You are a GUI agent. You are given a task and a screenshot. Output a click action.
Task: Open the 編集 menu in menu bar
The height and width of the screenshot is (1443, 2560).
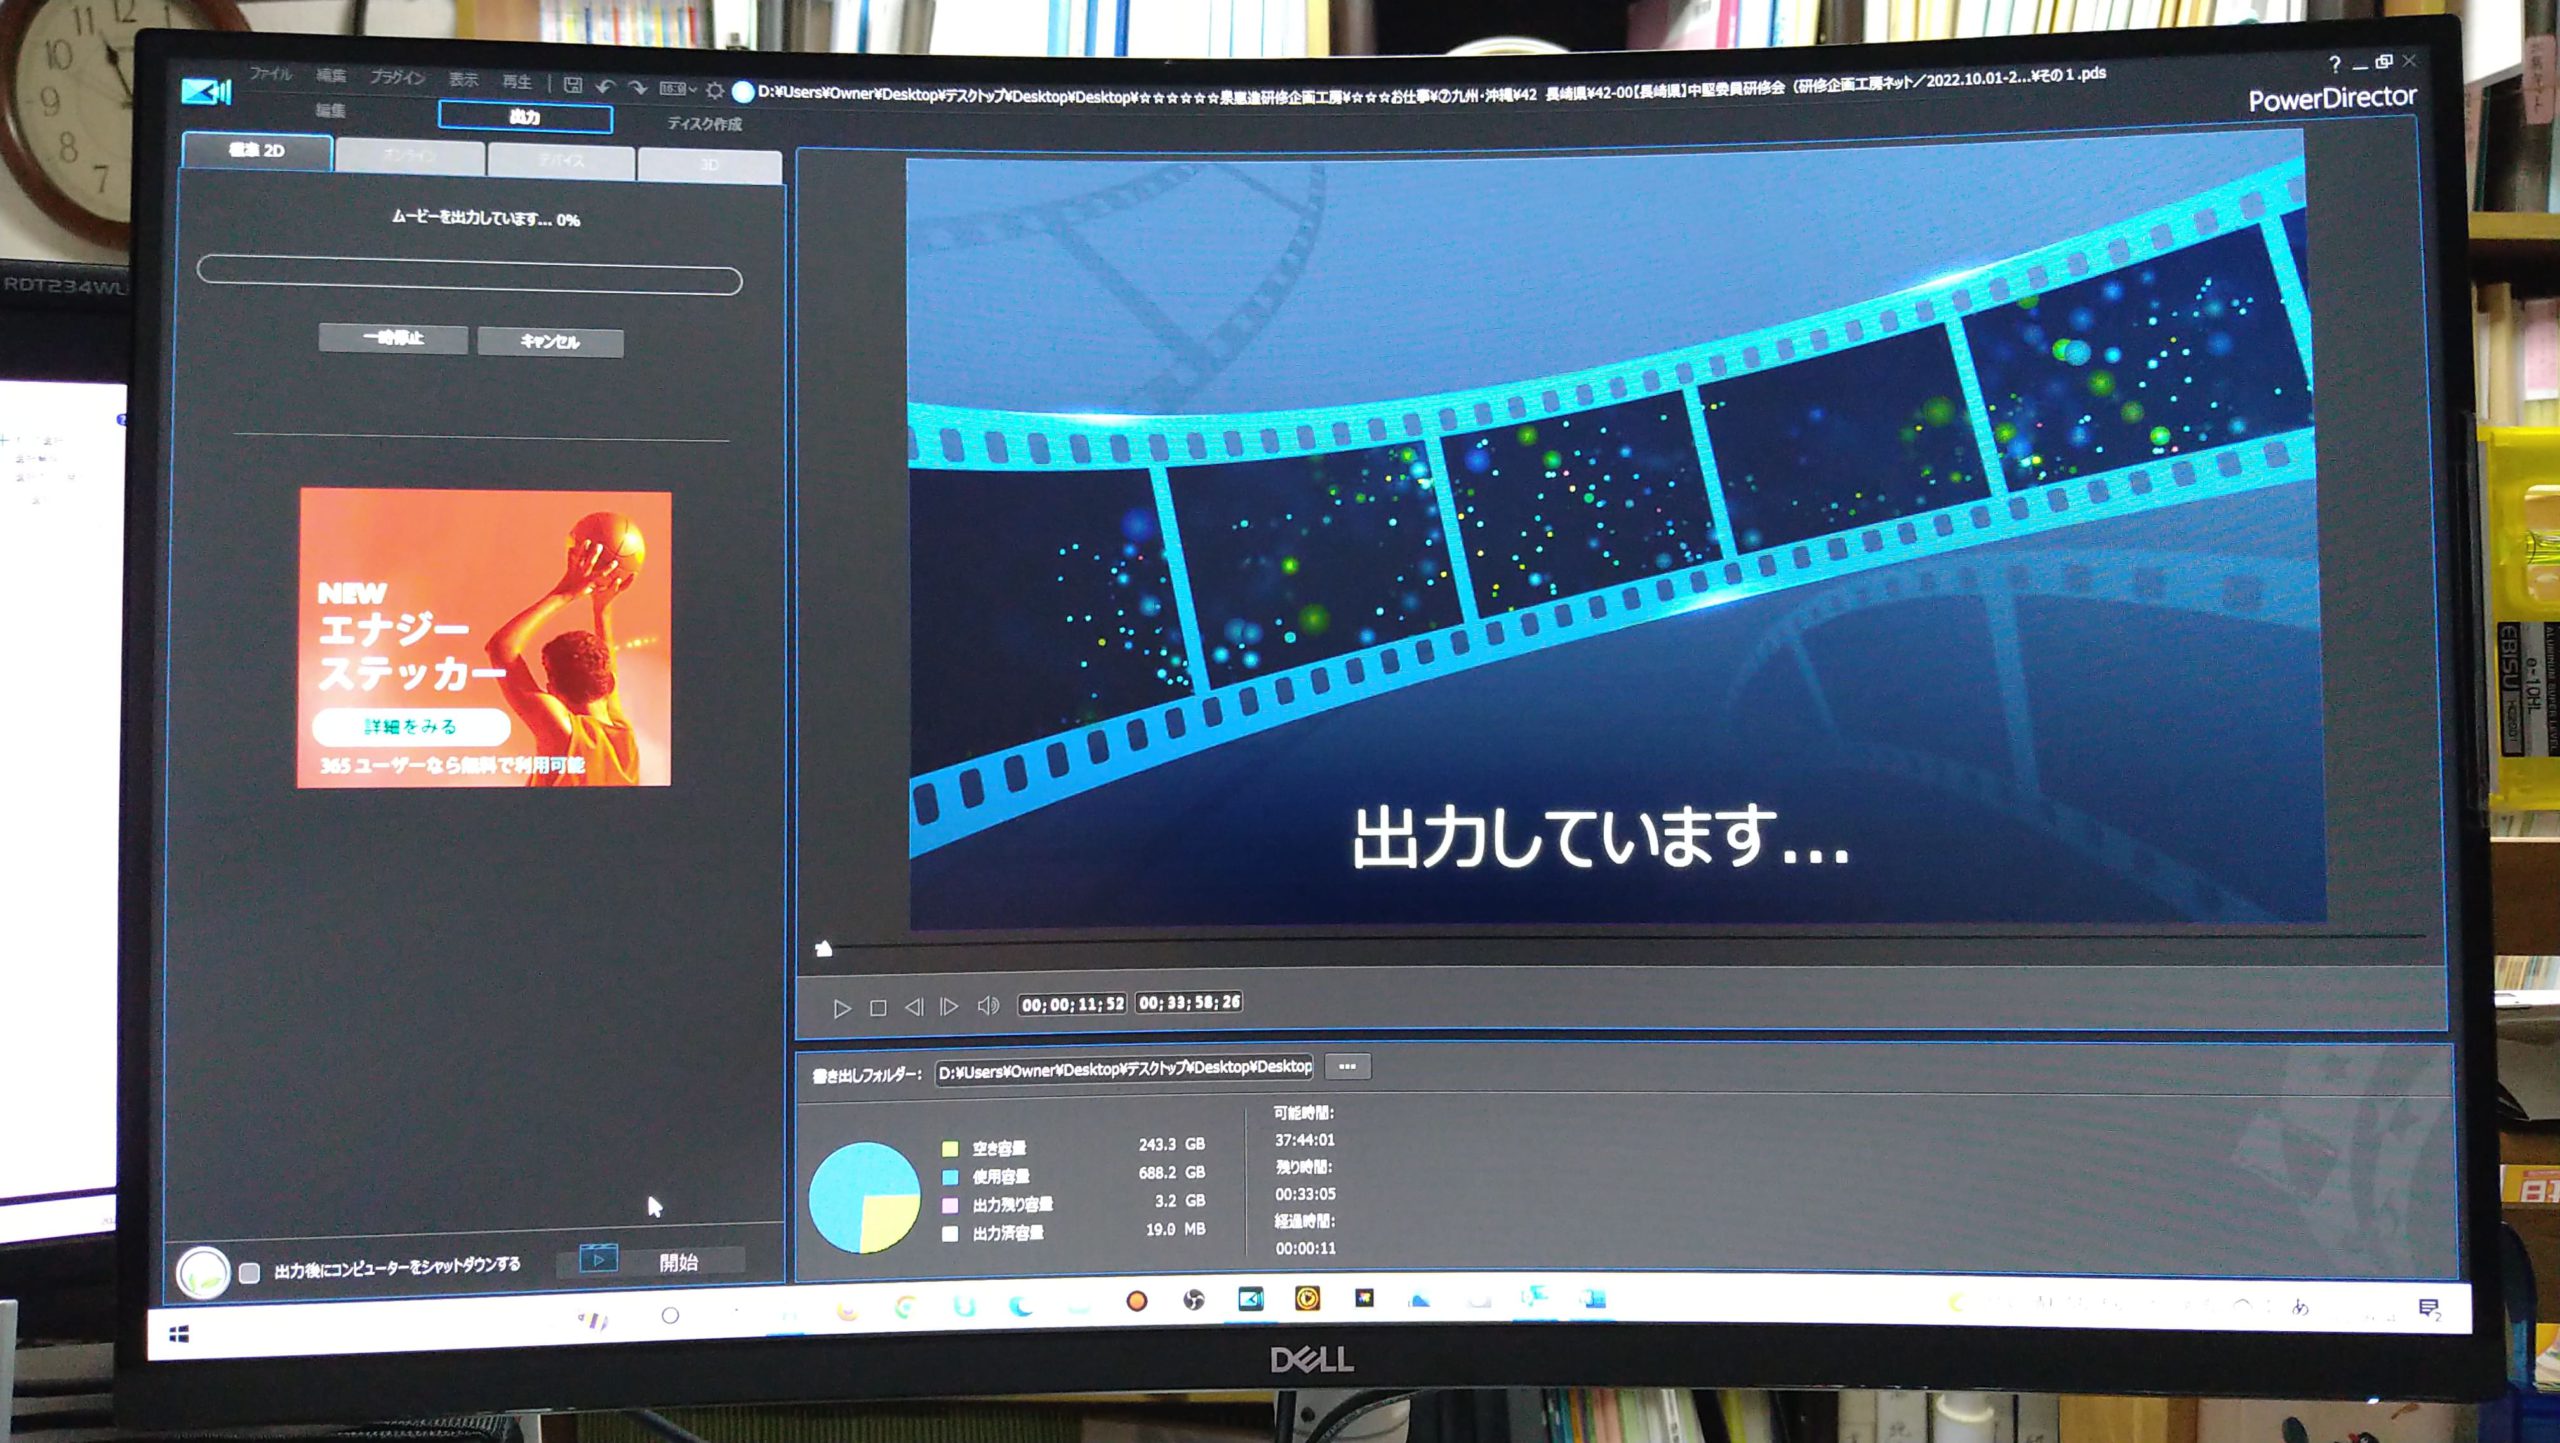[x=331, y=76]
